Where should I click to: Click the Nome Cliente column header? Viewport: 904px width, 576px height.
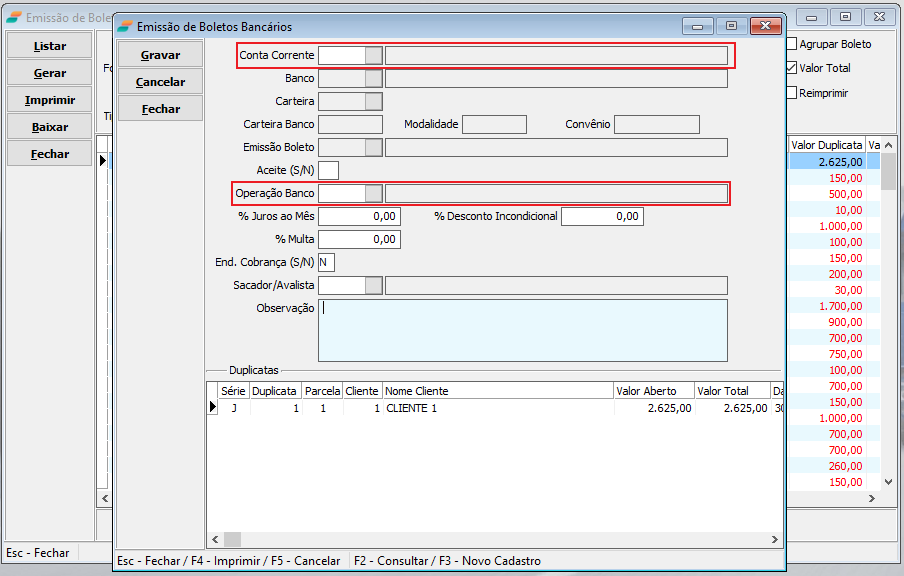pos(497,391)
